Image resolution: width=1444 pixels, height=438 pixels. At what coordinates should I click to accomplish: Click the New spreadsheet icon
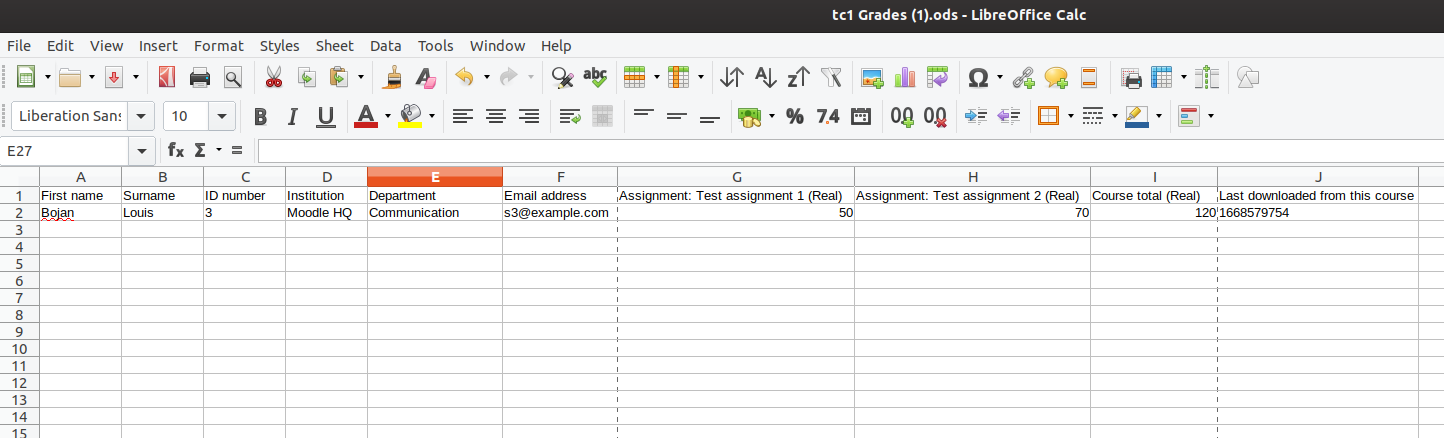[26, 77]
